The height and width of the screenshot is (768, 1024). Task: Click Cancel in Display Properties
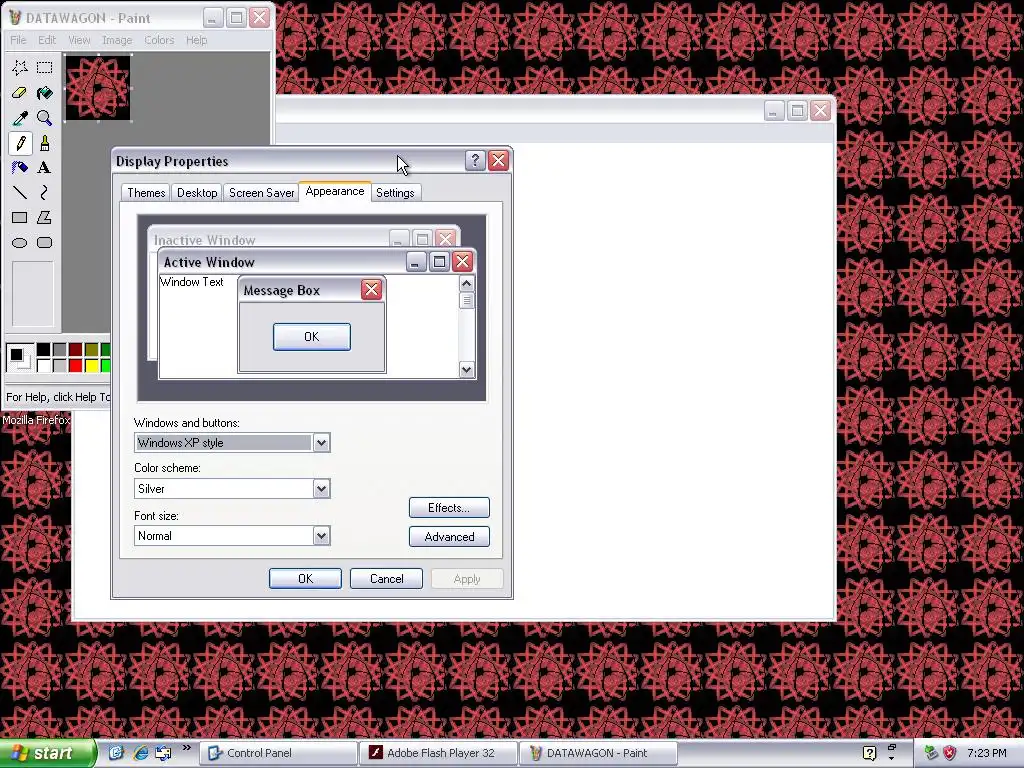tap(387, 579)
